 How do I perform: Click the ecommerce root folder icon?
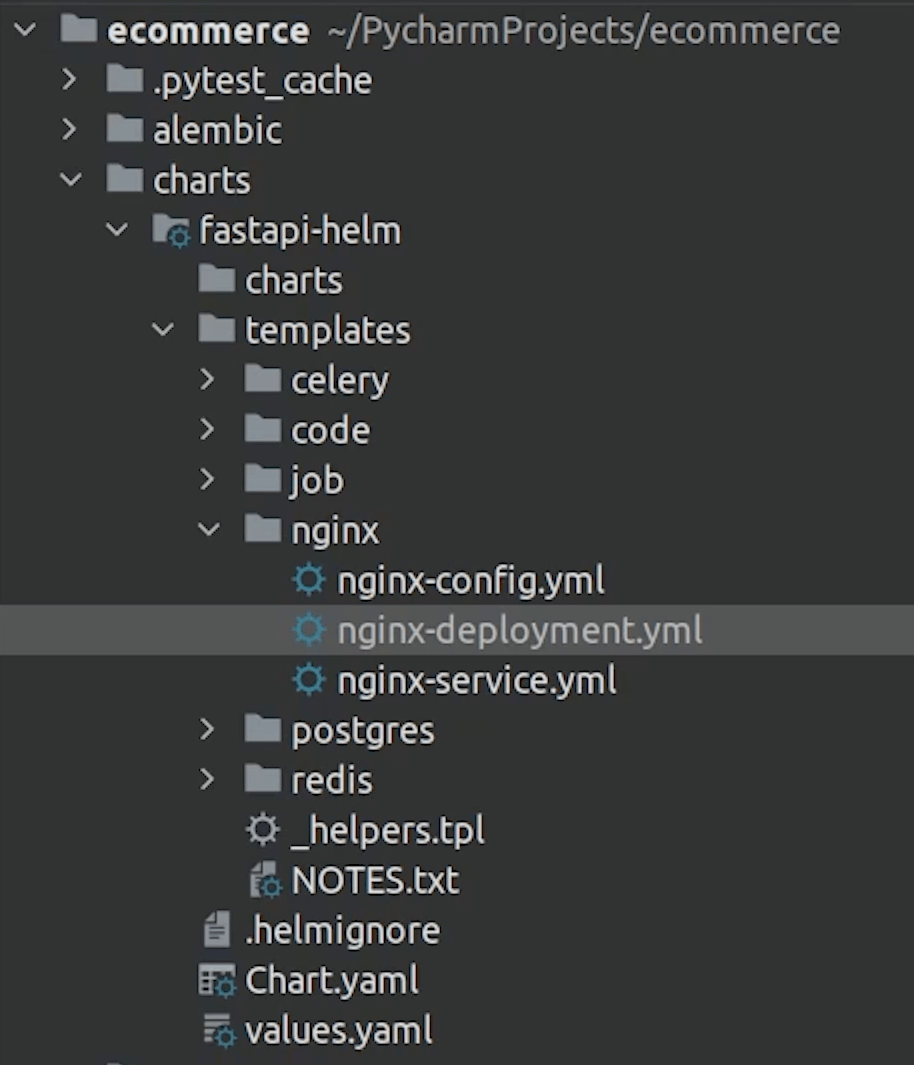(79, 29)
